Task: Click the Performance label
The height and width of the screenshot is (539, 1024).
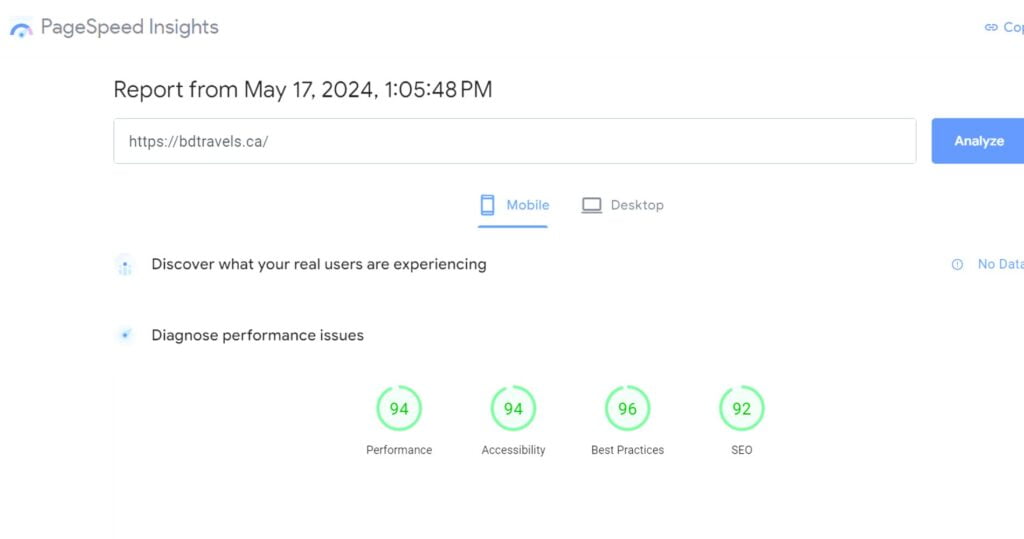Action: coord(399,450)
